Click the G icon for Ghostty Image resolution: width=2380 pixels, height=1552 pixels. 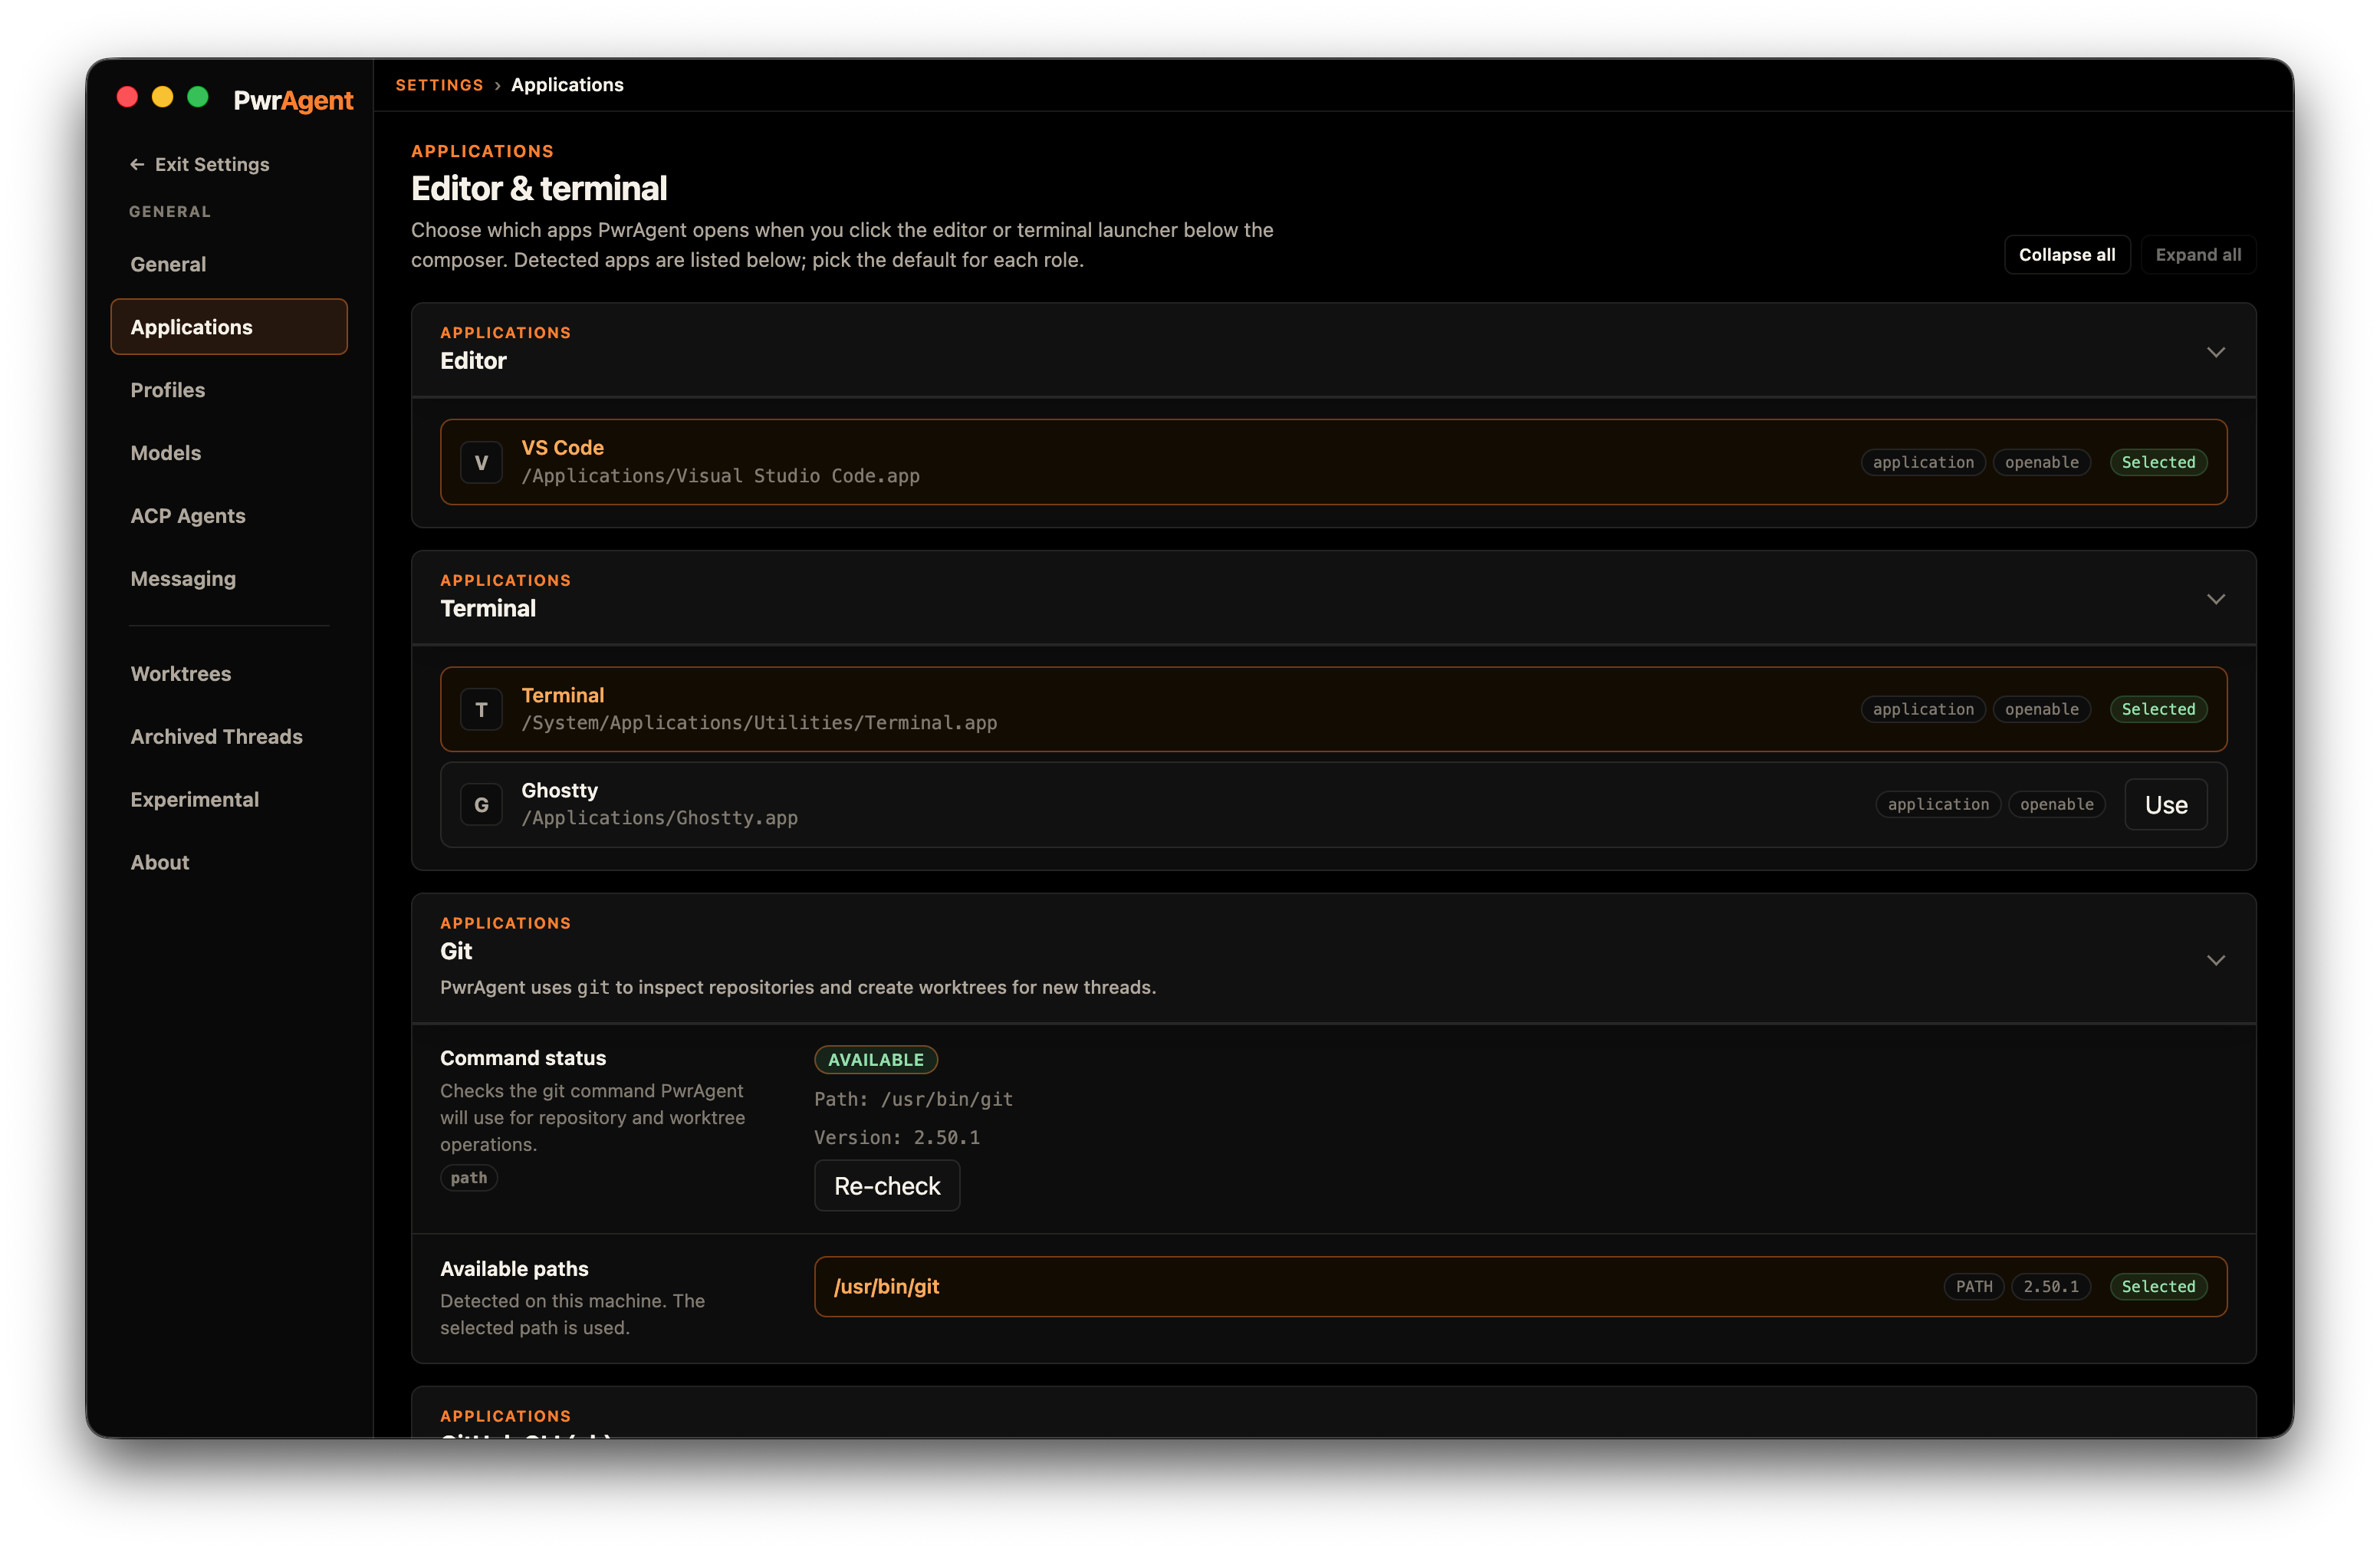point(481,804)
